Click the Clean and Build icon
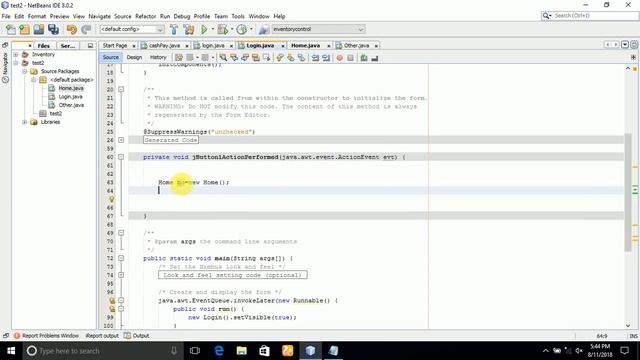Viewport: 640px width, 360px height. (x=189, y=29)
